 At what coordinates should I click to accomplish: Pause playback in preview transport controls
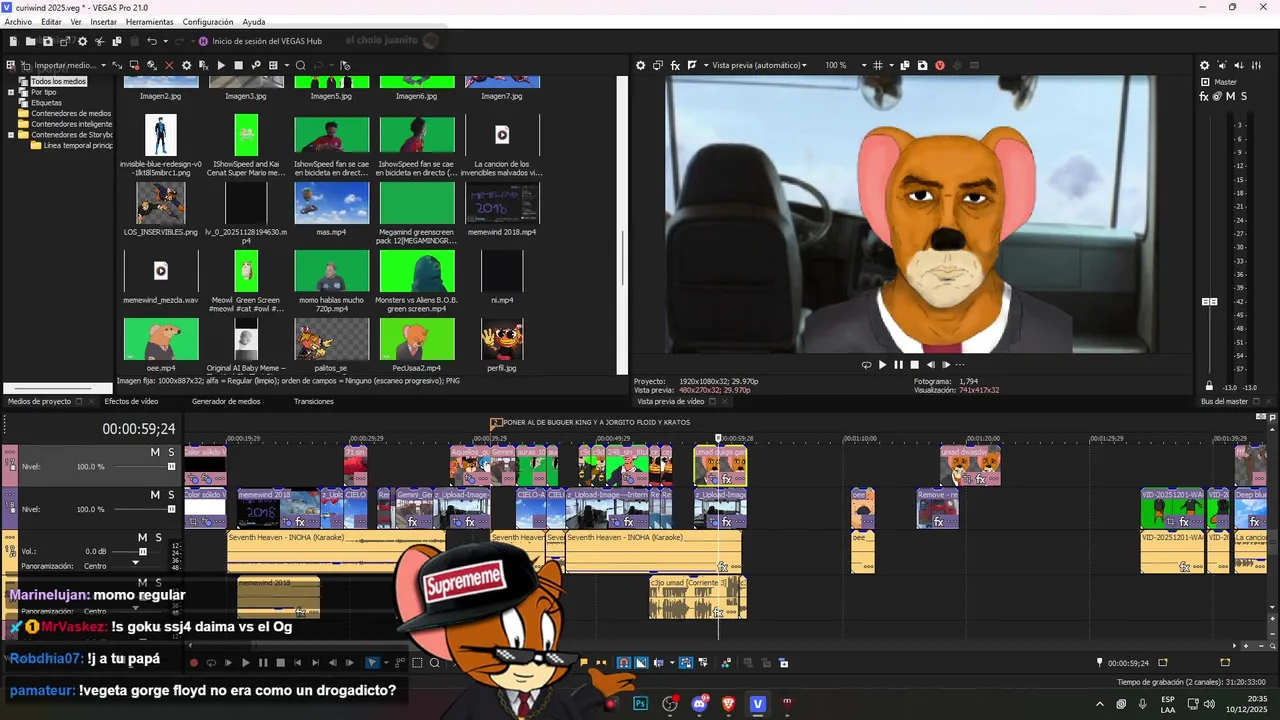click(x=898, y=365)
